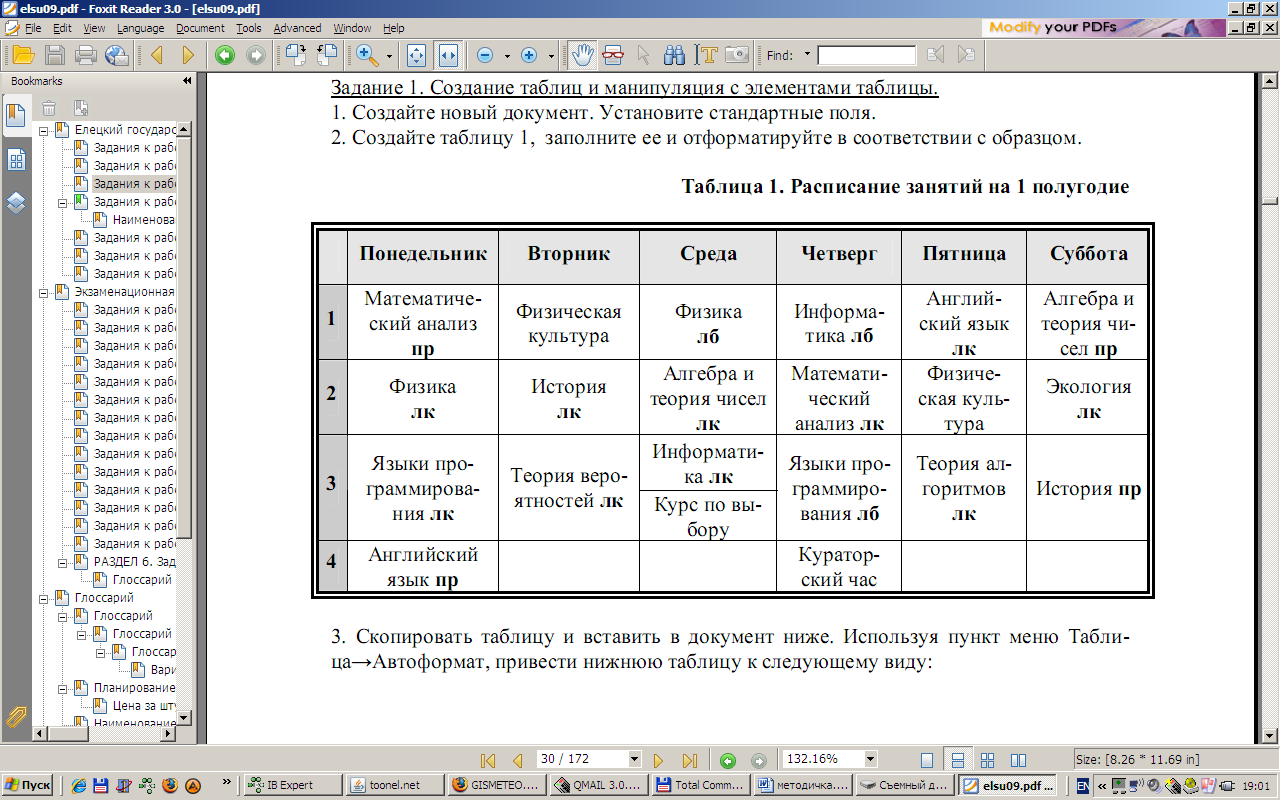The height and width of the screenshot is (800, 1280).
Task: Switch to continuous facing layout mode
Action: (987, 760)
